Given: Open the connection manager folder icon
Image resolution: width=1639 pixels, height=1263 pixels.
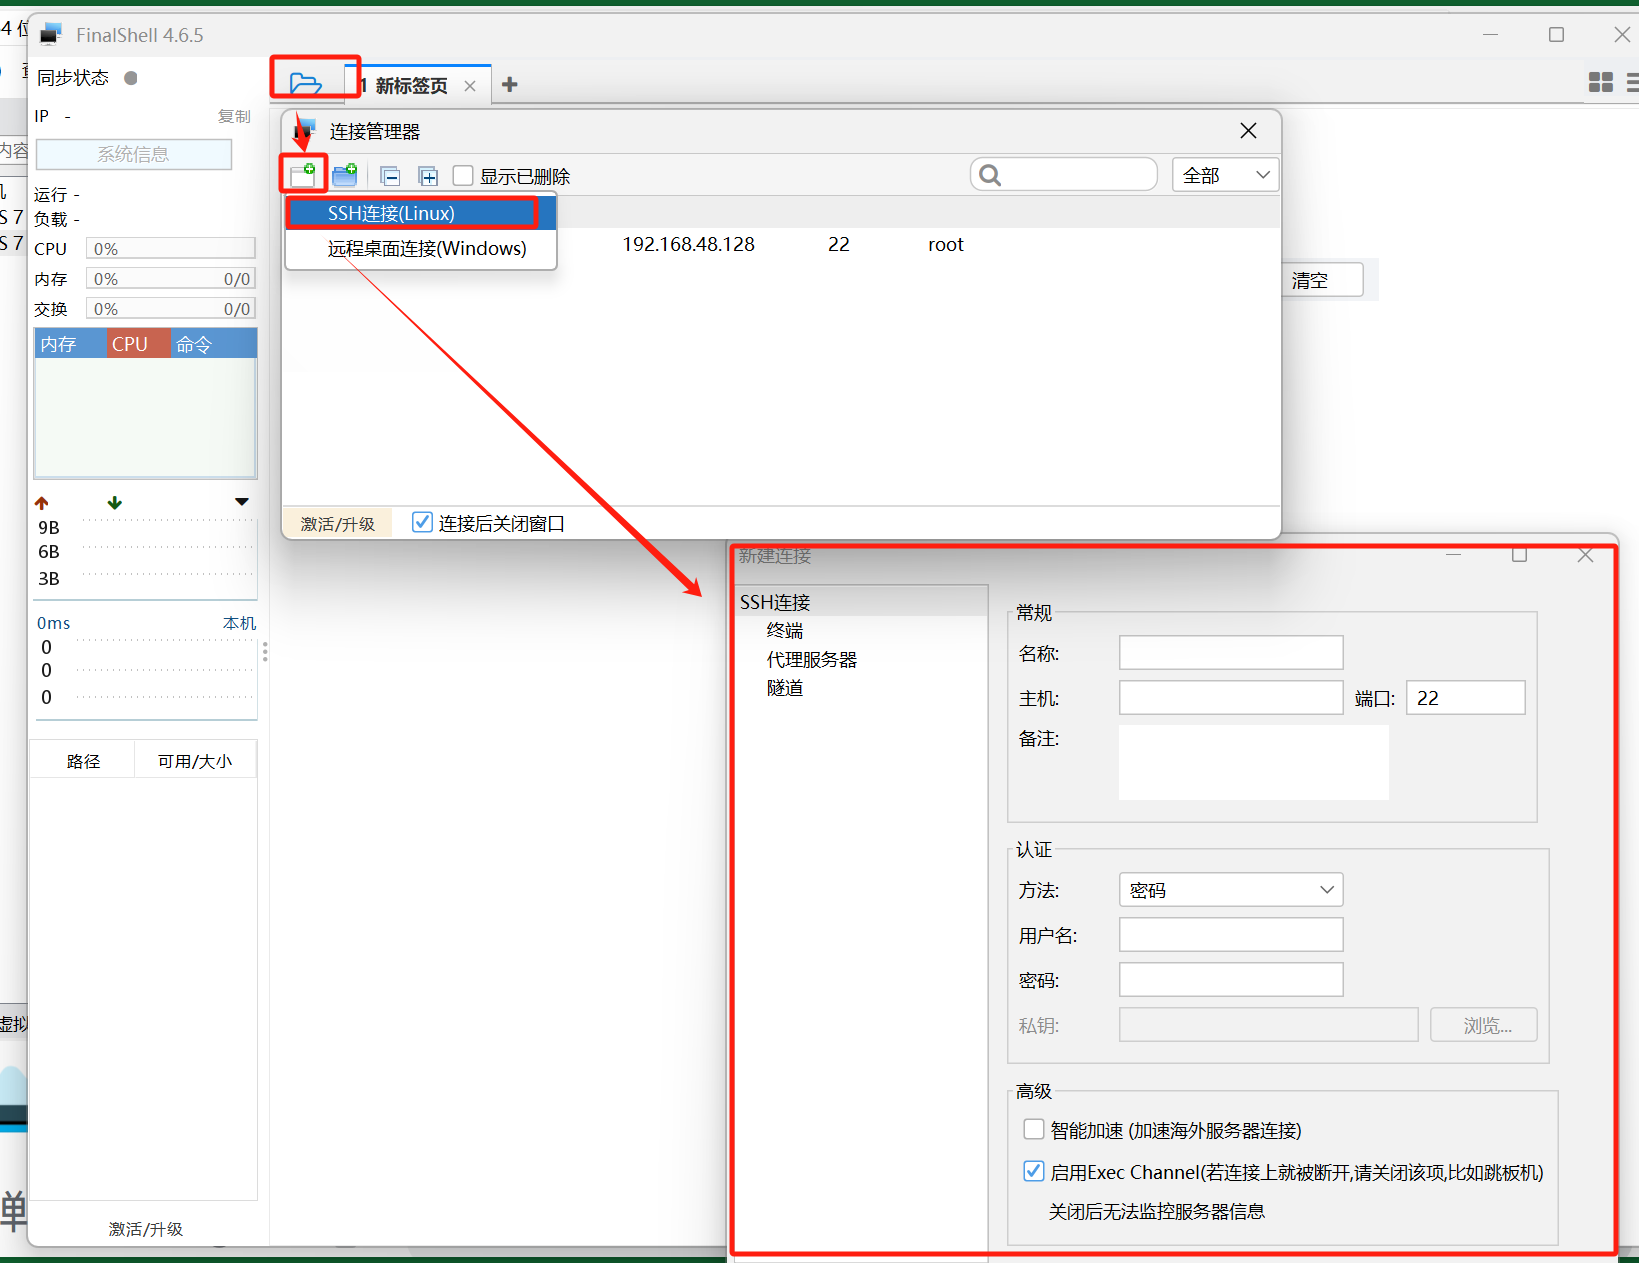Looking at the screenshot, I should coord(305,84).
